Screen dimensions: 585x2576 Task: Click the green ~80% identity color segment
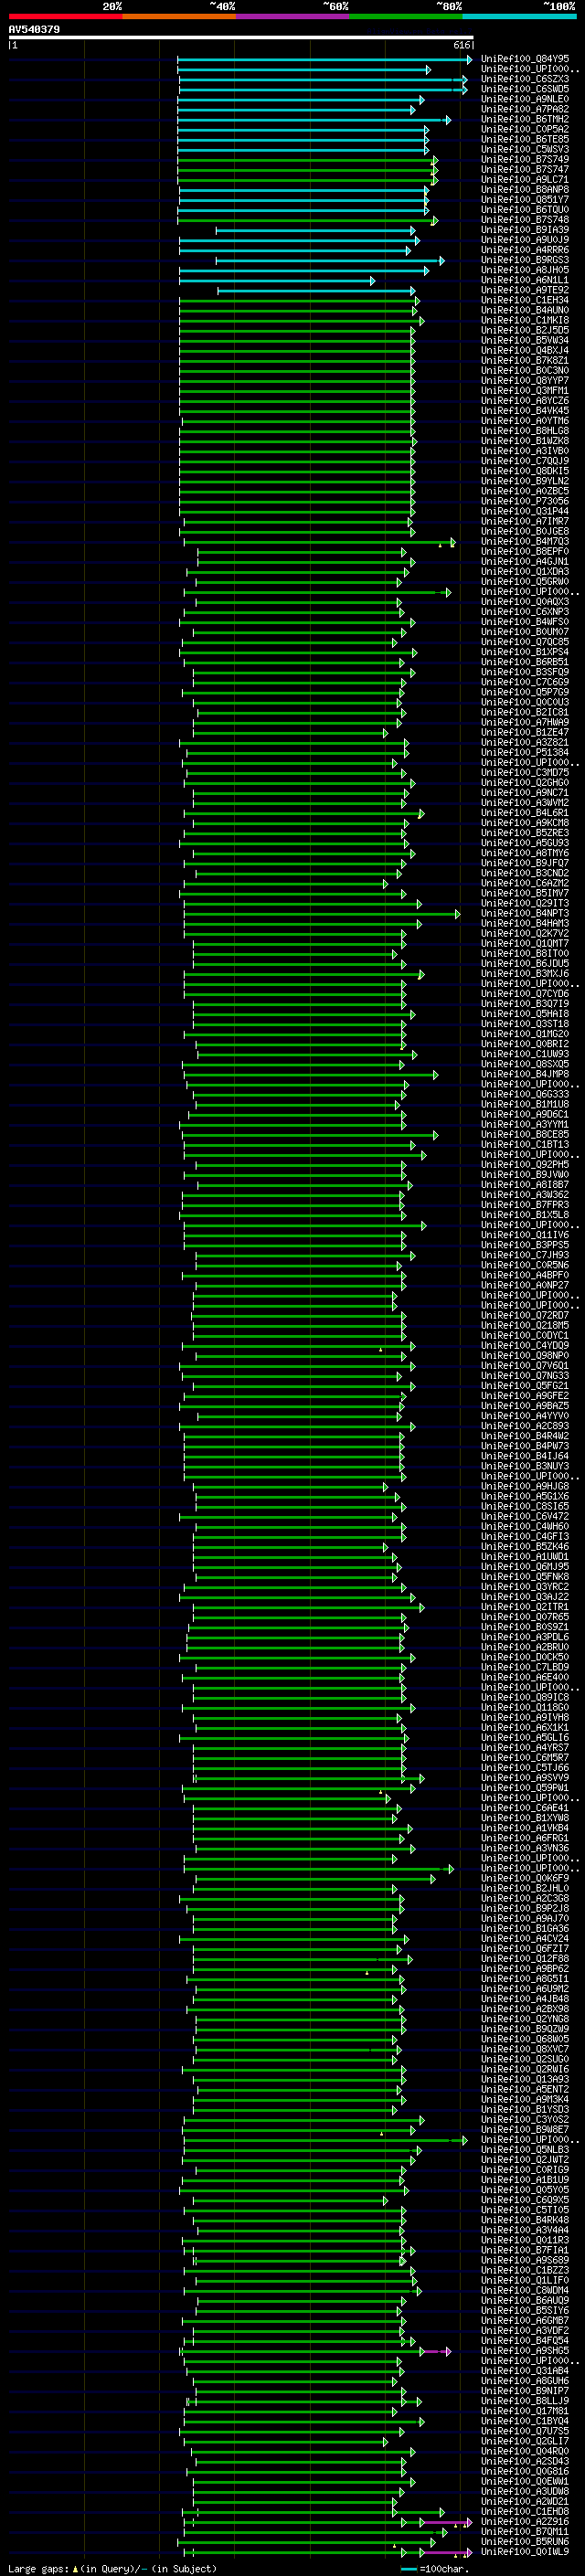406,16
